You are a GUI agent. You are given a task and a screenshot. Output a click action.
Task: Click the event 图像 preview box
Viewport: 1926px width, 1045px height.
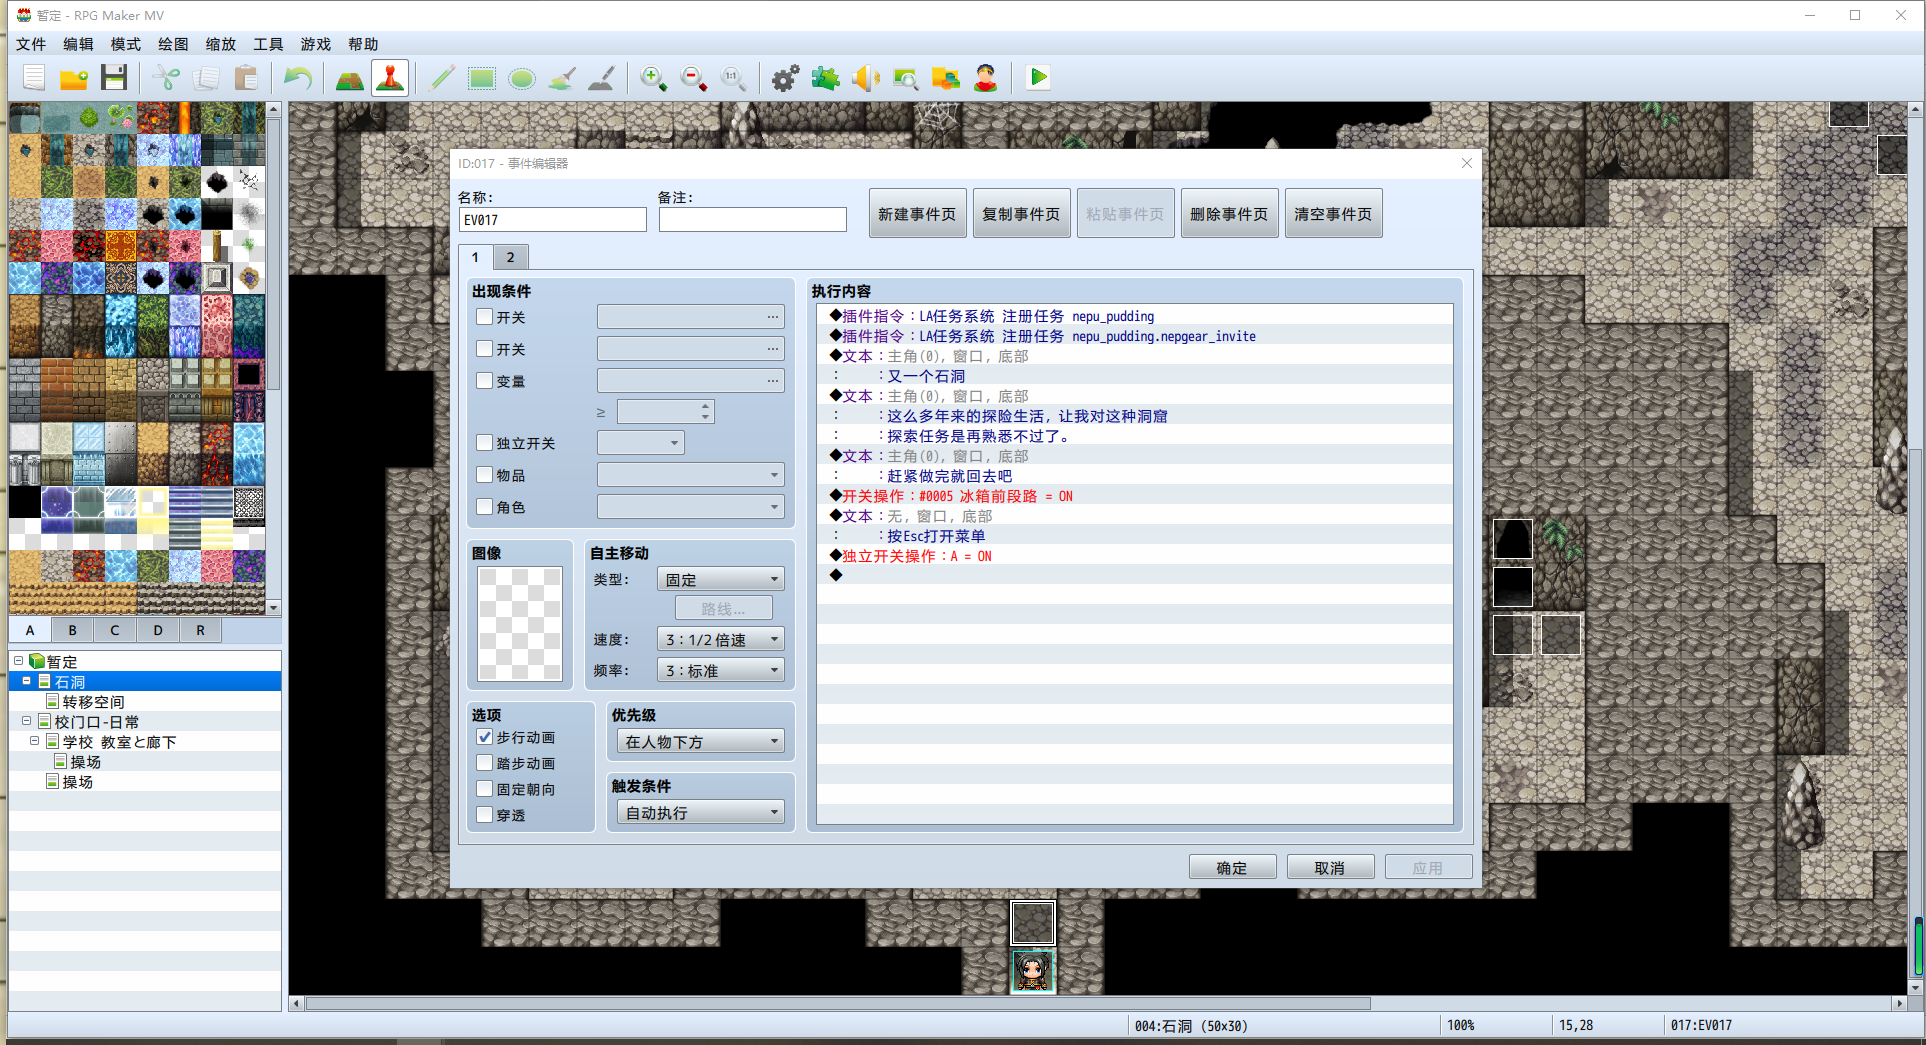point(520,624)
